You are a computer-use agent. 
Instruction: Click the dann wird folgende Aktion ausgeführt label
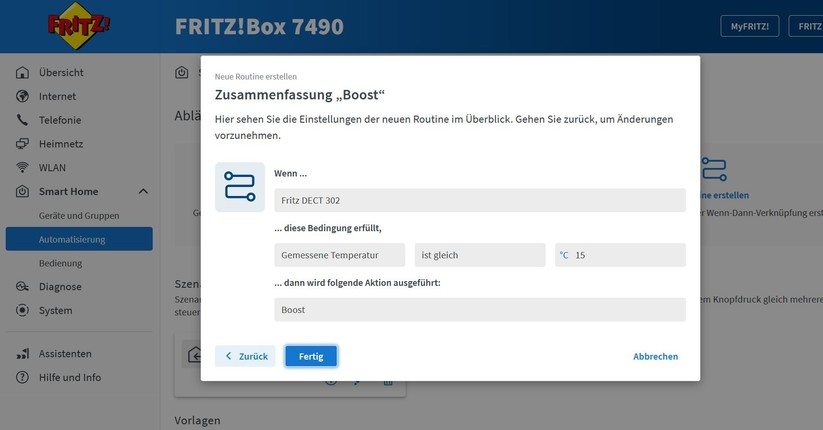click(357, 282)
